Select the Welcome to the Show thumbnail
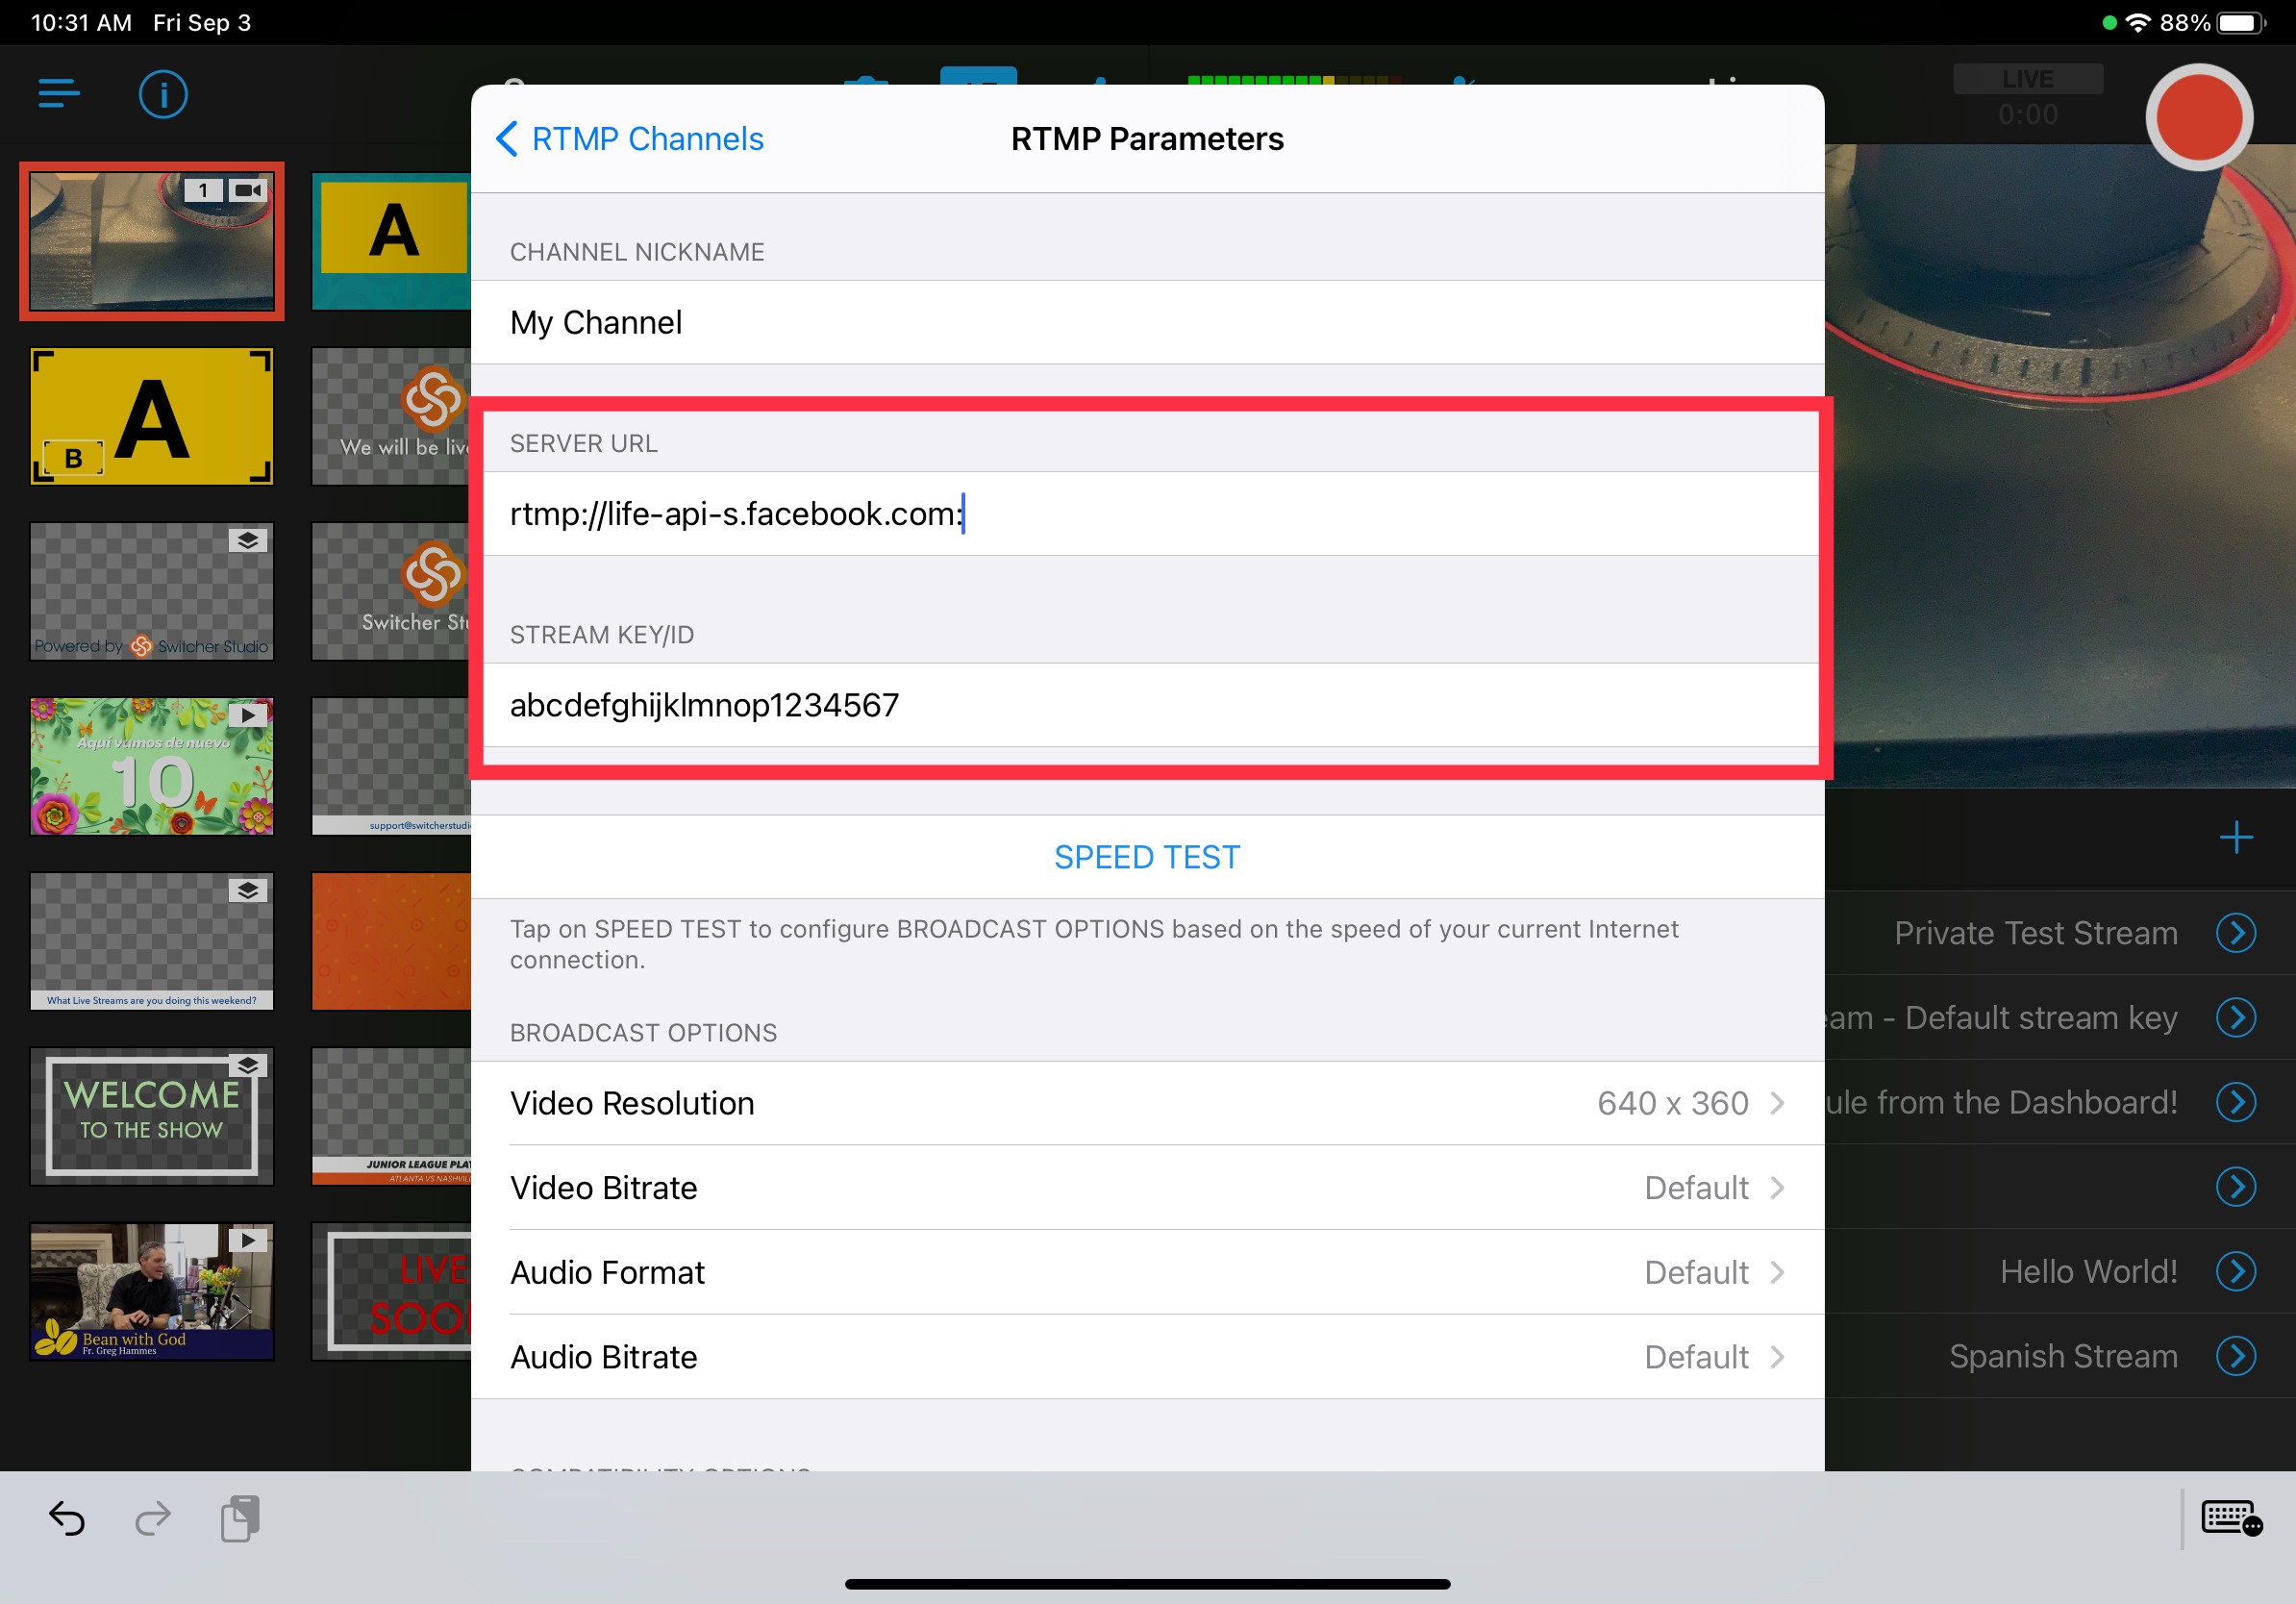The width and height of the screenshot is (2296, 1604). 152,1116
